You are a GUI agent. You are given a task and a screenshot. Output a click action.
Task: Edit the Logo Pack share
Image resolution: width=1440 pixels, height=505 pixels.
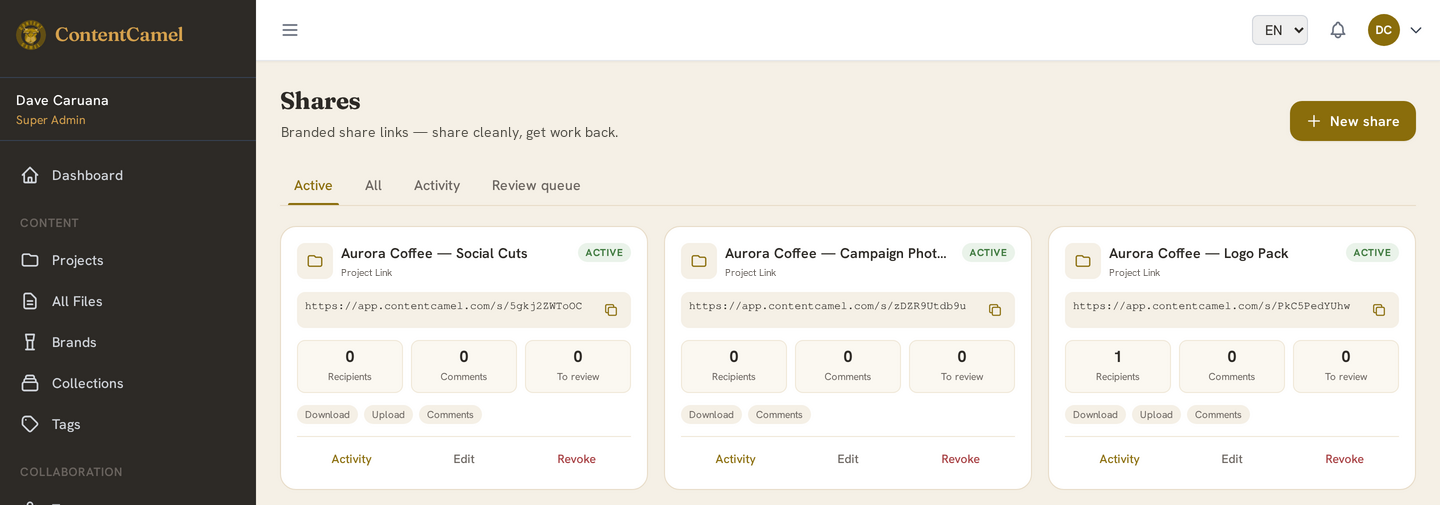tap(1232, 459)
